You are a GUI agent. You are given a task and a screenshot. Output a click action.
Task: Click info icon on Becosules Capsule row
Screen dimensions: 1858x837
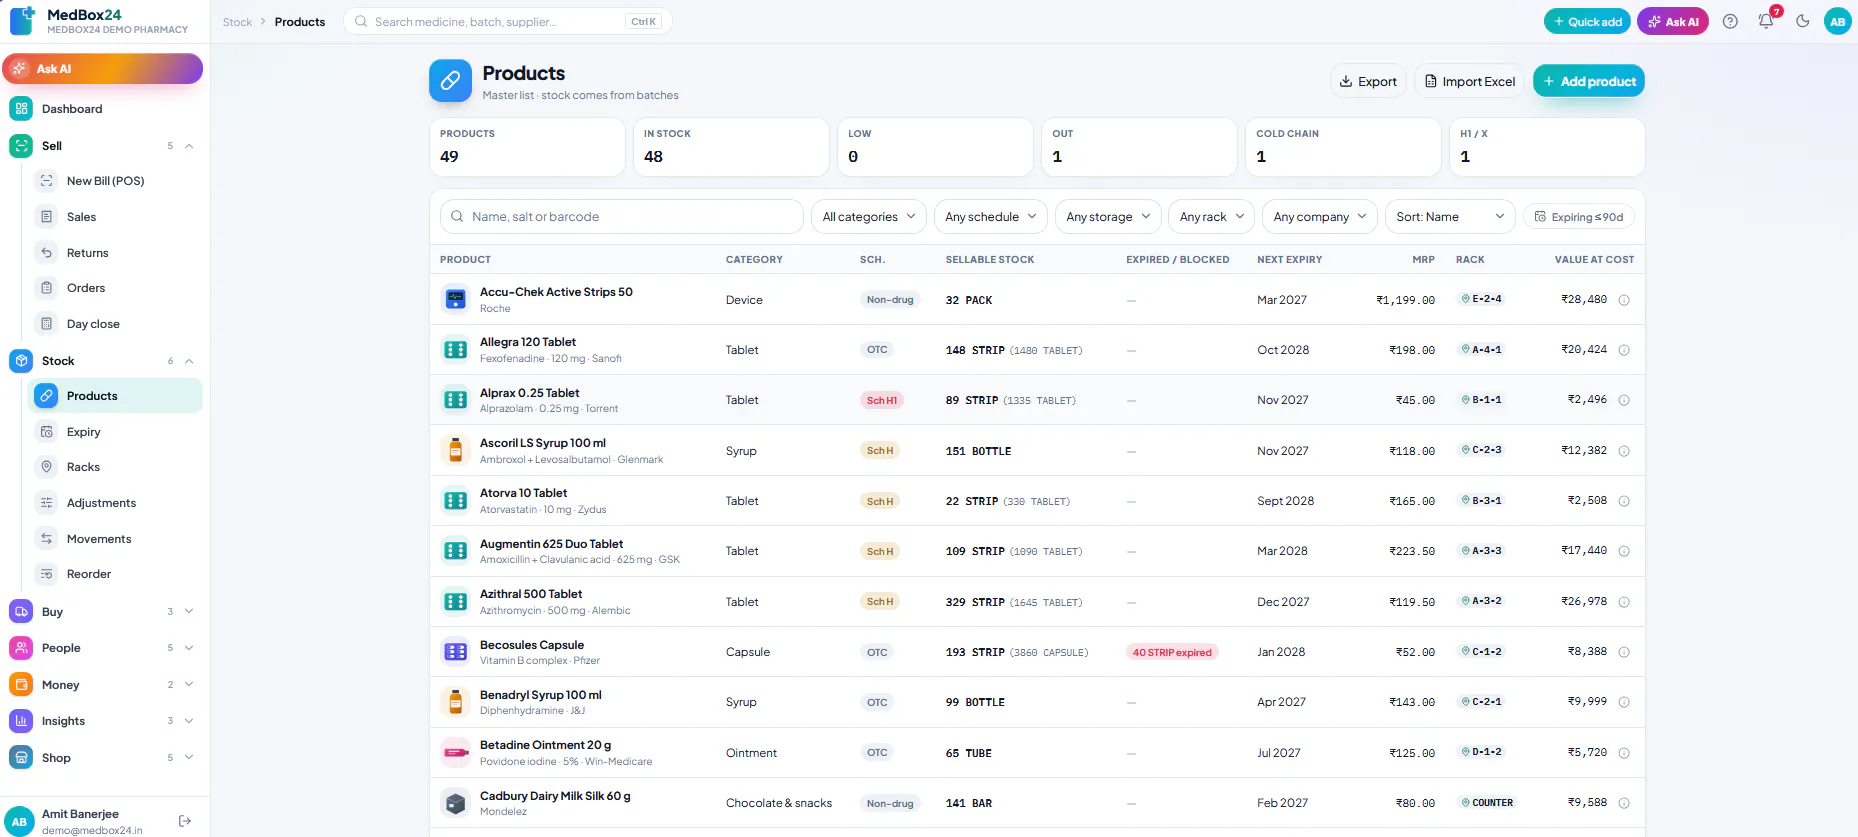tap(1624, 652)
